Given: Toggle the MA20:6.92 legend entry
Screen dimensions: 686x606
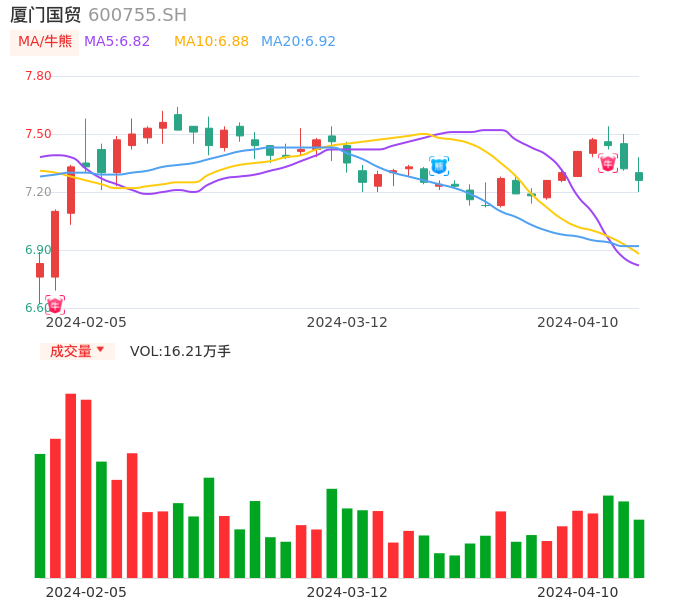Looking at the screenshot, I should tap(298, 42).
